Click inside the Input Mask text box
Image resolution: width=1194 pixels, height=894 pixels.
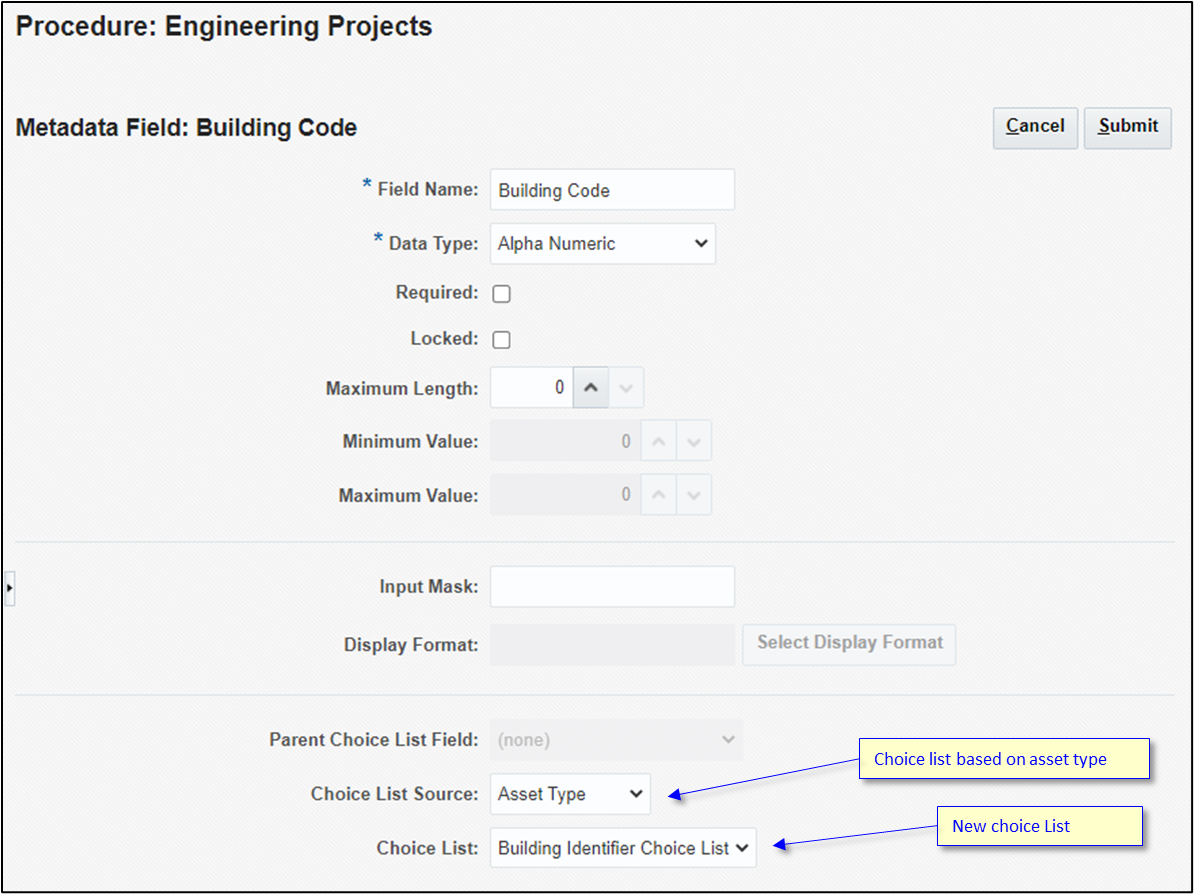coord(611,586)
